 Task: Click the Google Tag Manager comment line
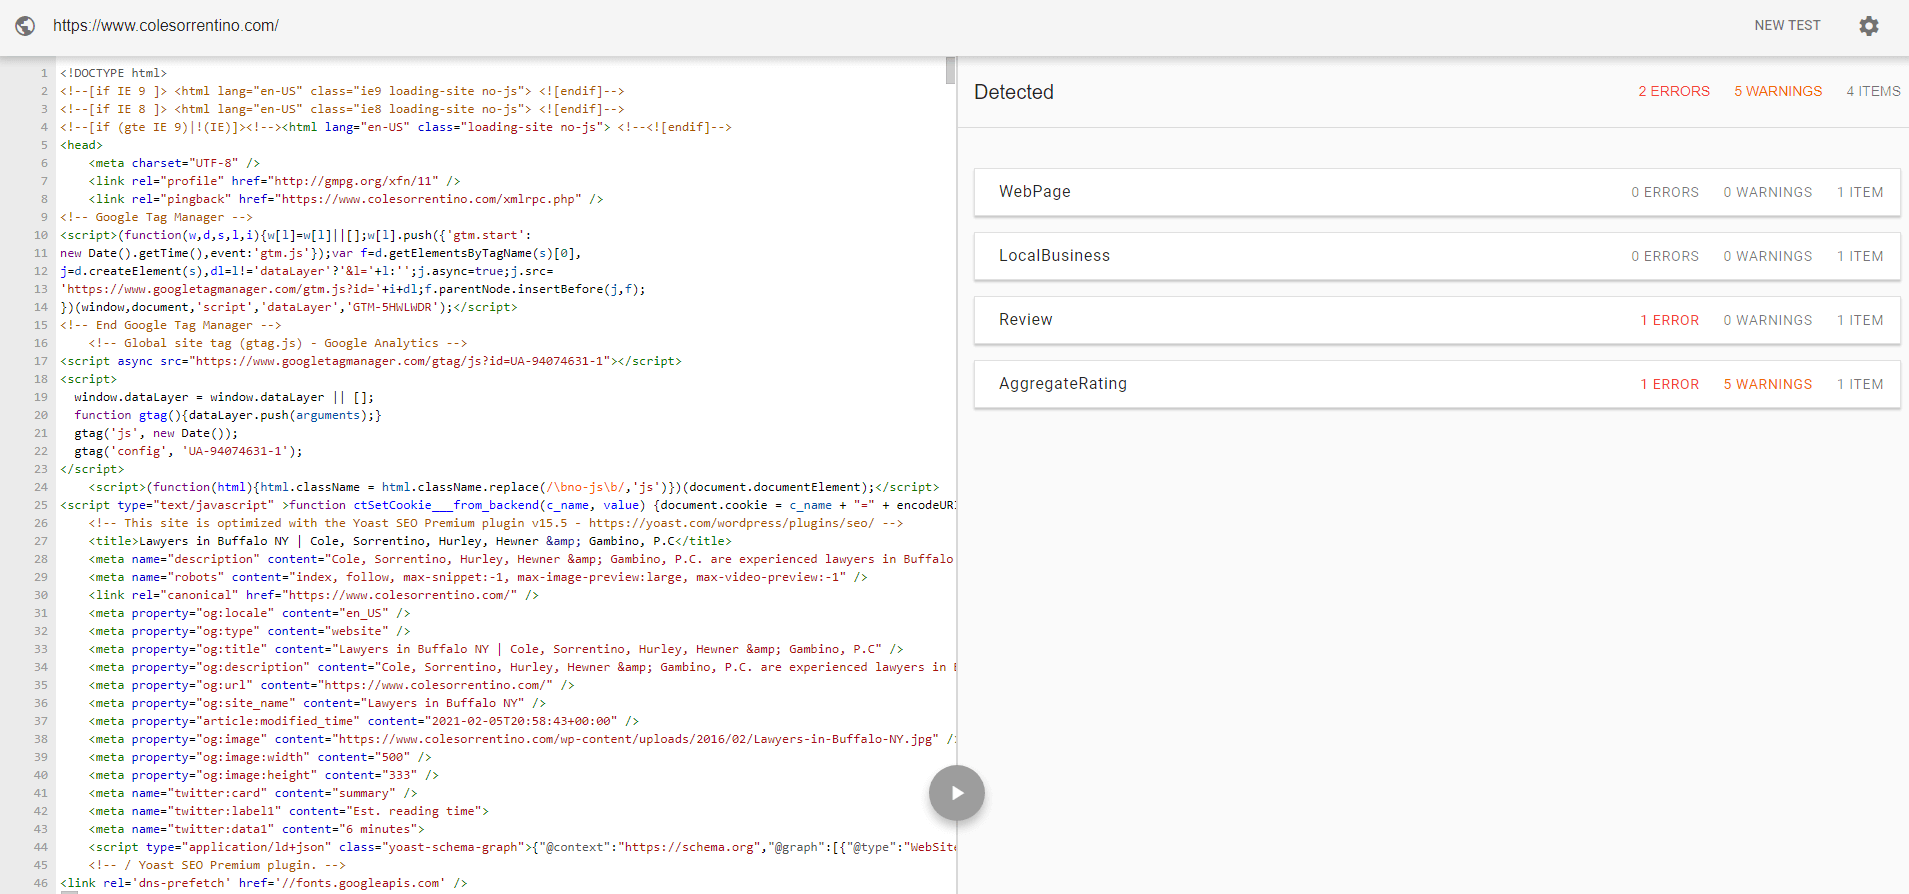(x=156, y=217)
